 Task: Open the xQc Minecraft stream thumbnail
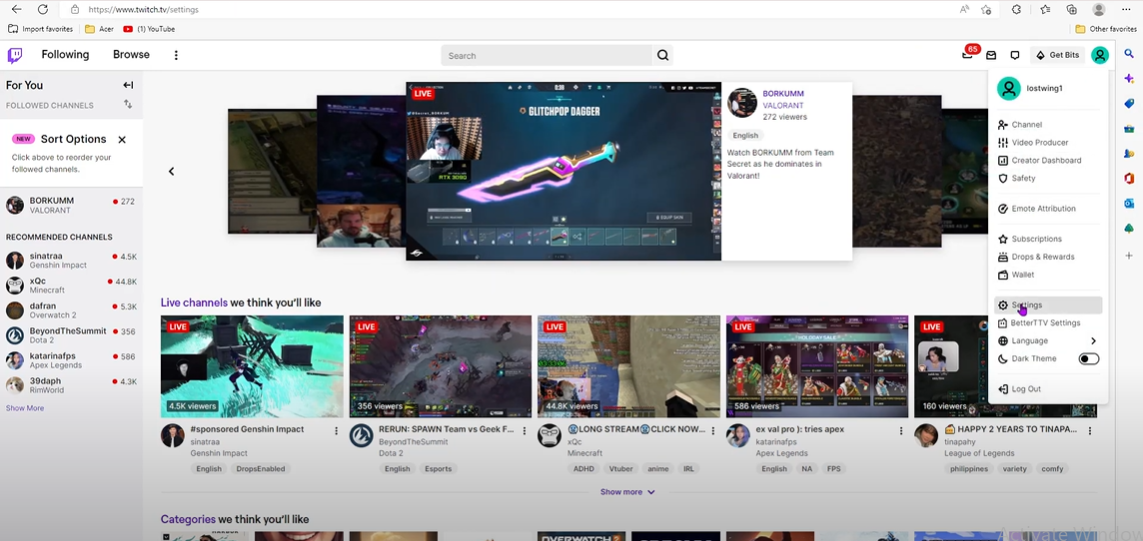628,367
